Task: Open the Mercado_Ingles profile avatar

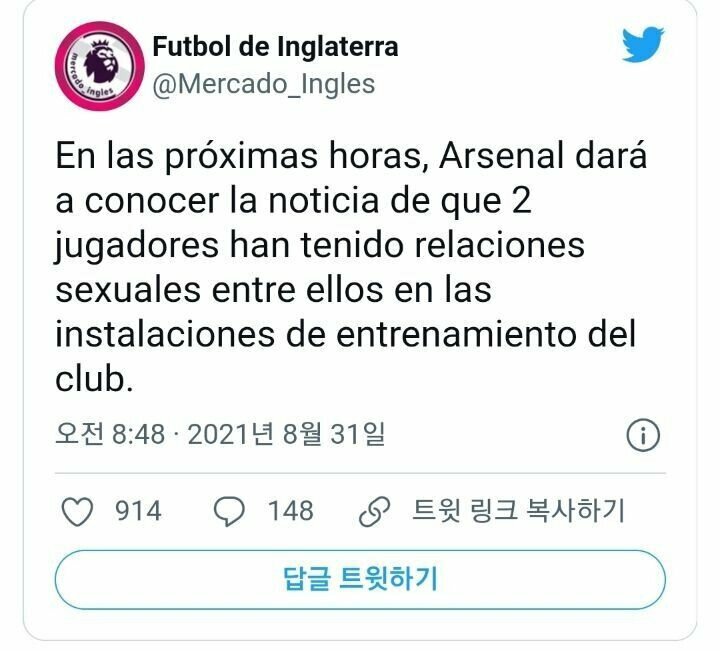Action: [x=100, y=66]
